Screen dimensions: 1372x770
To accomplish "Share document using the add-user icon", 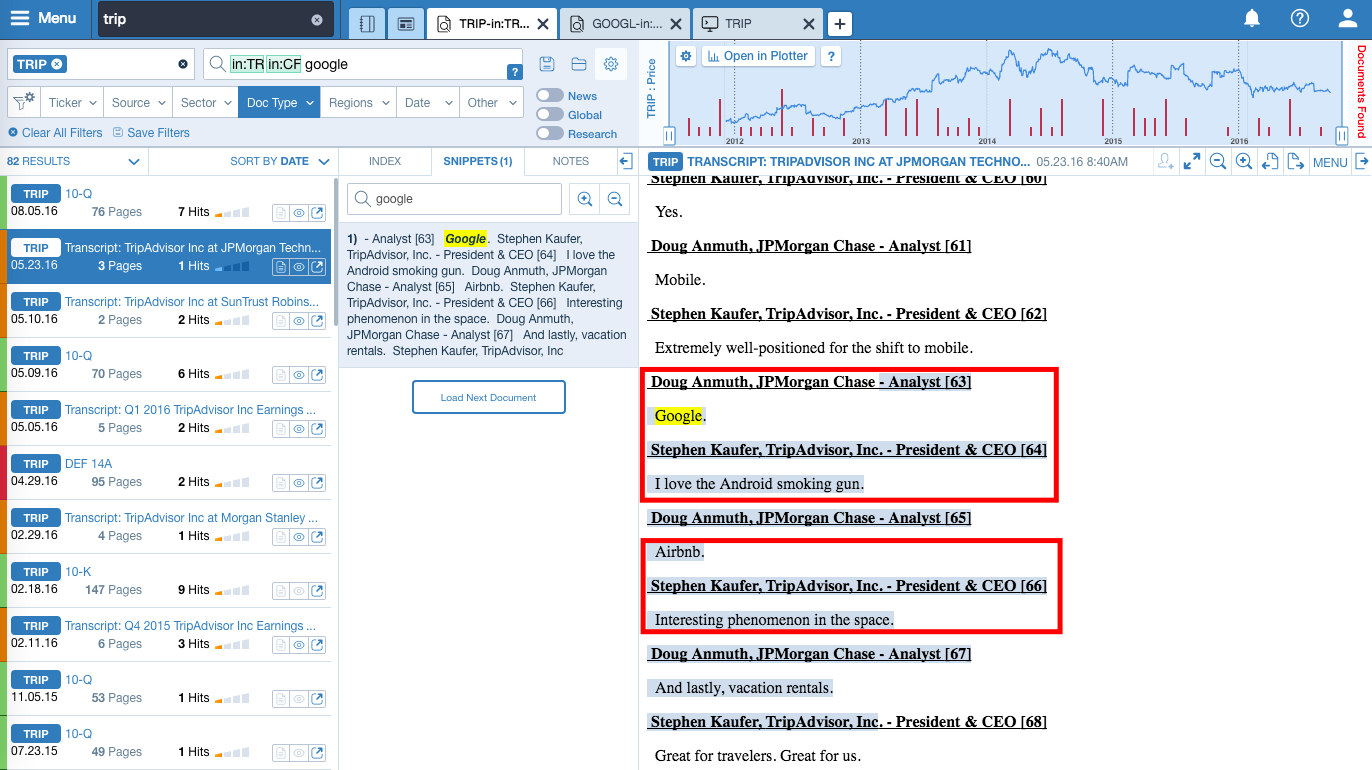I will coord(1165,161).
